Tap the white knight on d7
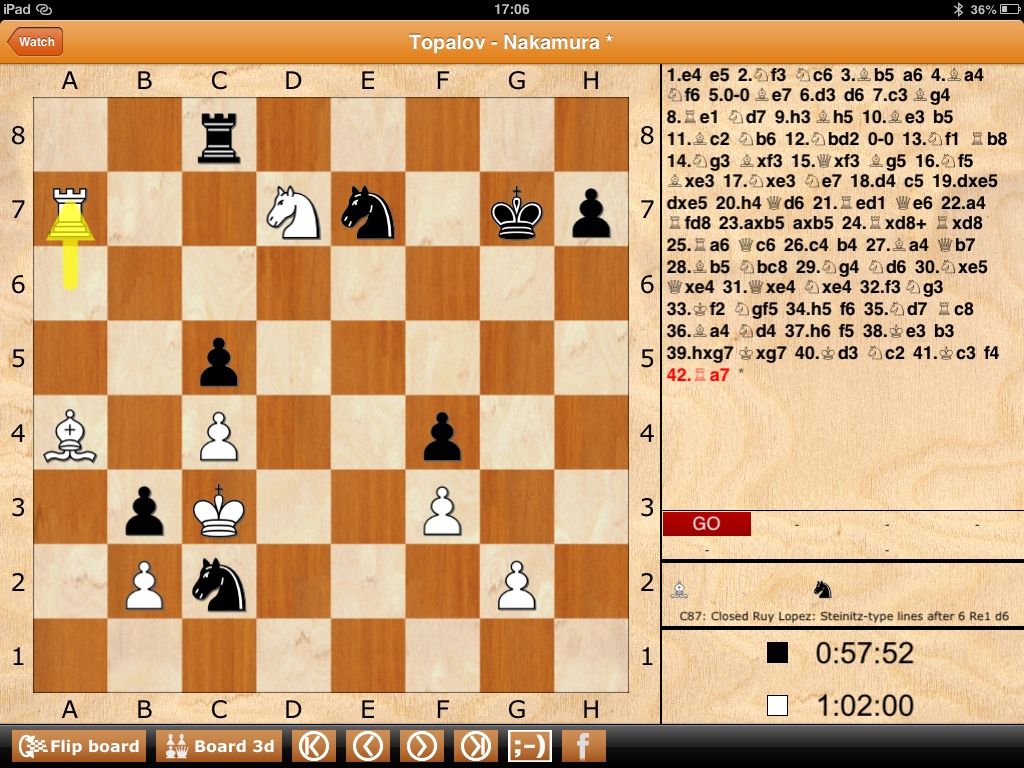Viewport: 1024px width, 768px height. [293, 212]
